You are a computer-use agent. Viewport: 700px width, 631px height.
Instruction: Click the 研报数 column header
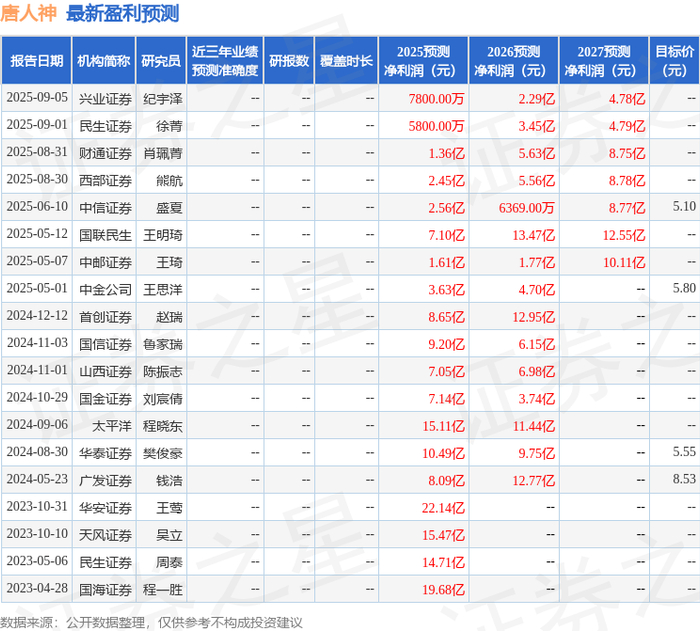point(289,61)
